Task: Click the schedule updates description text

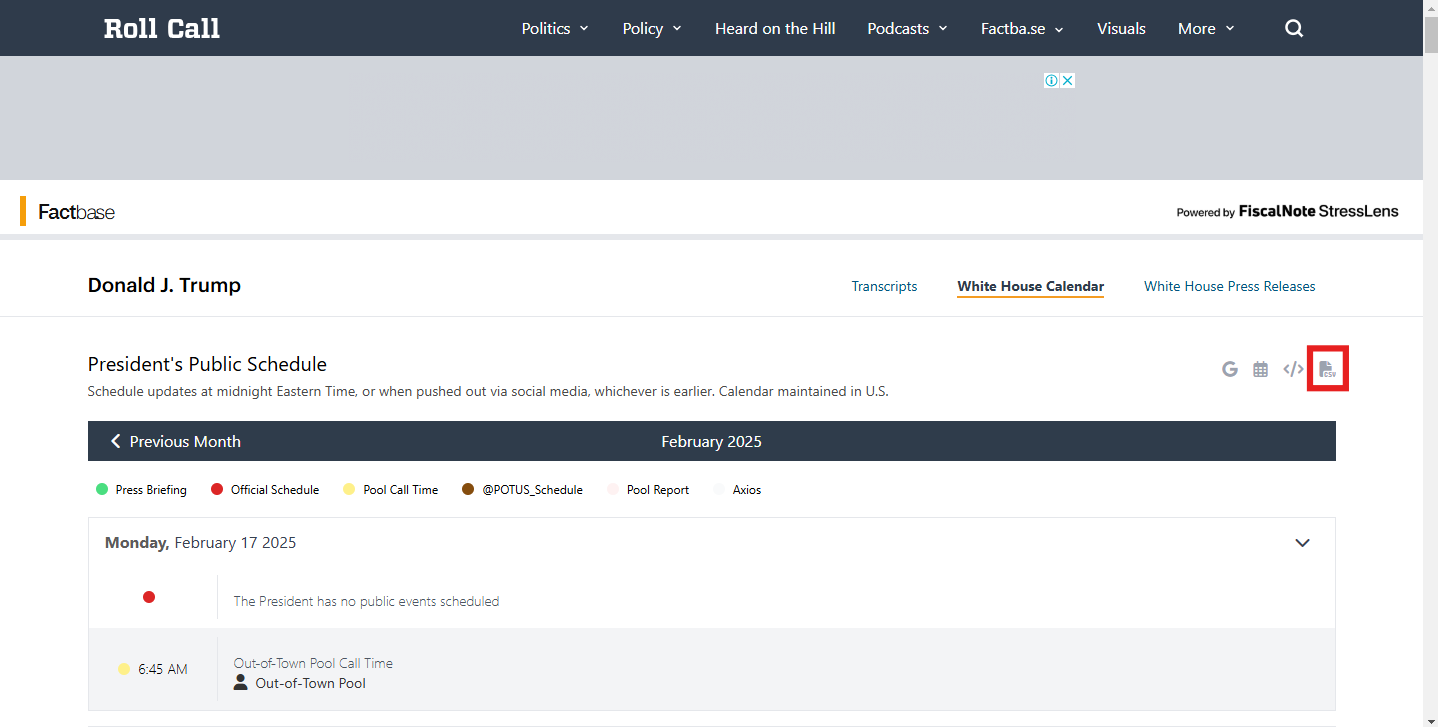Action: click(488, 391)
